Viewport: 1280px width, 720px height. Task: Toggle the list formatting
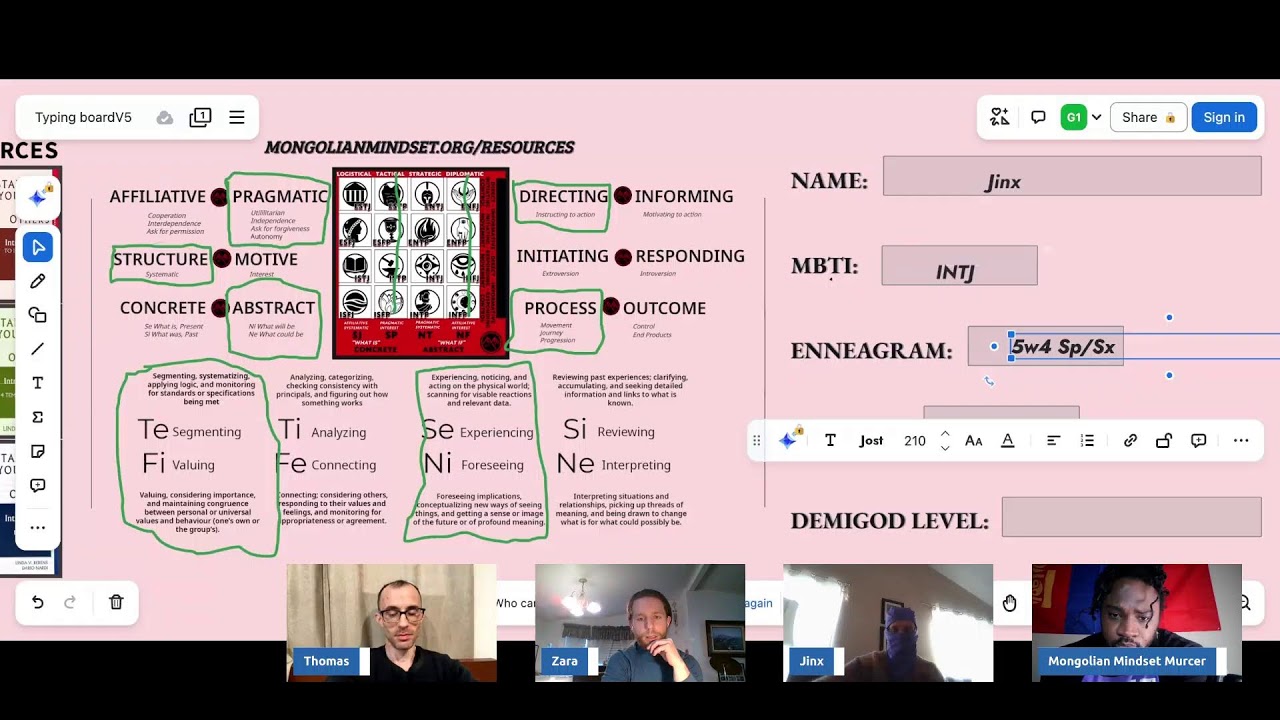[x=1087, y=440]
